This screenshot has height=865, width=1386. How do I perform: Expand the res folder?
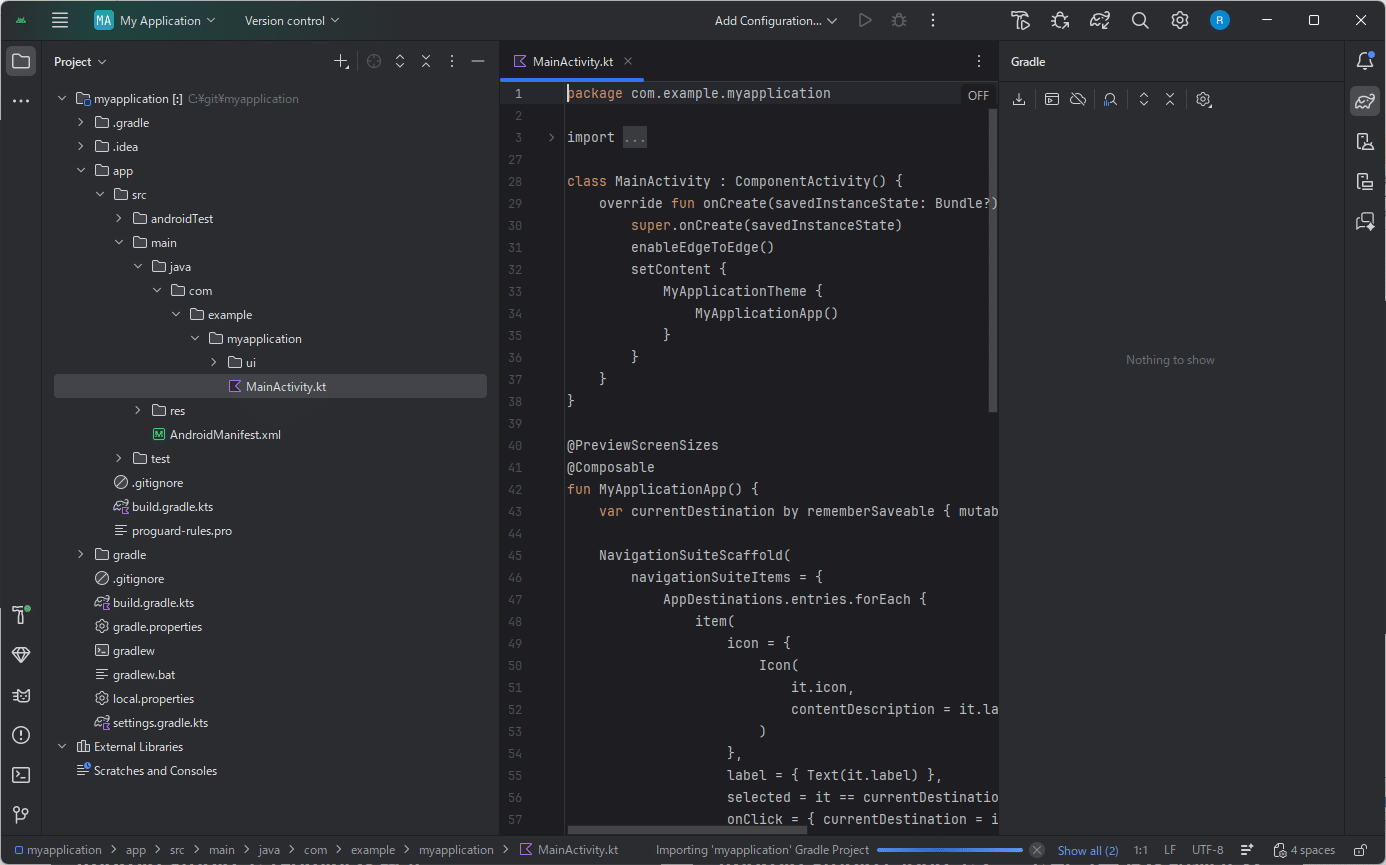[x=138, y=411]
